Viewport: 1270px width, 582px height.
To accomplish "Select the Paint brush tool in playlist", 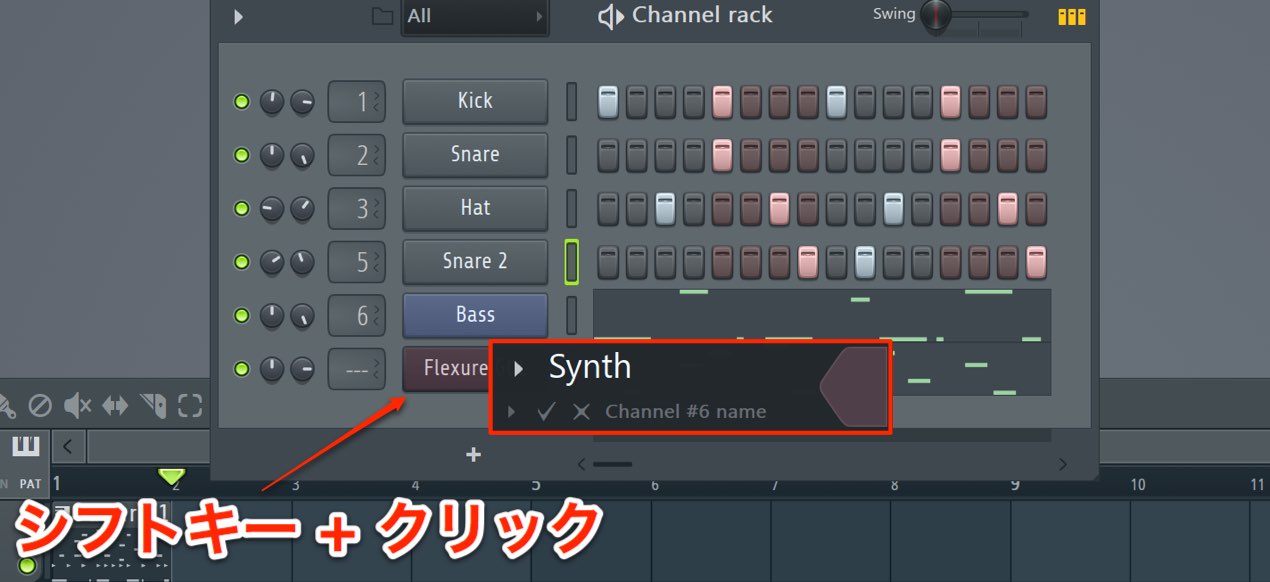I will coord(7,405).
